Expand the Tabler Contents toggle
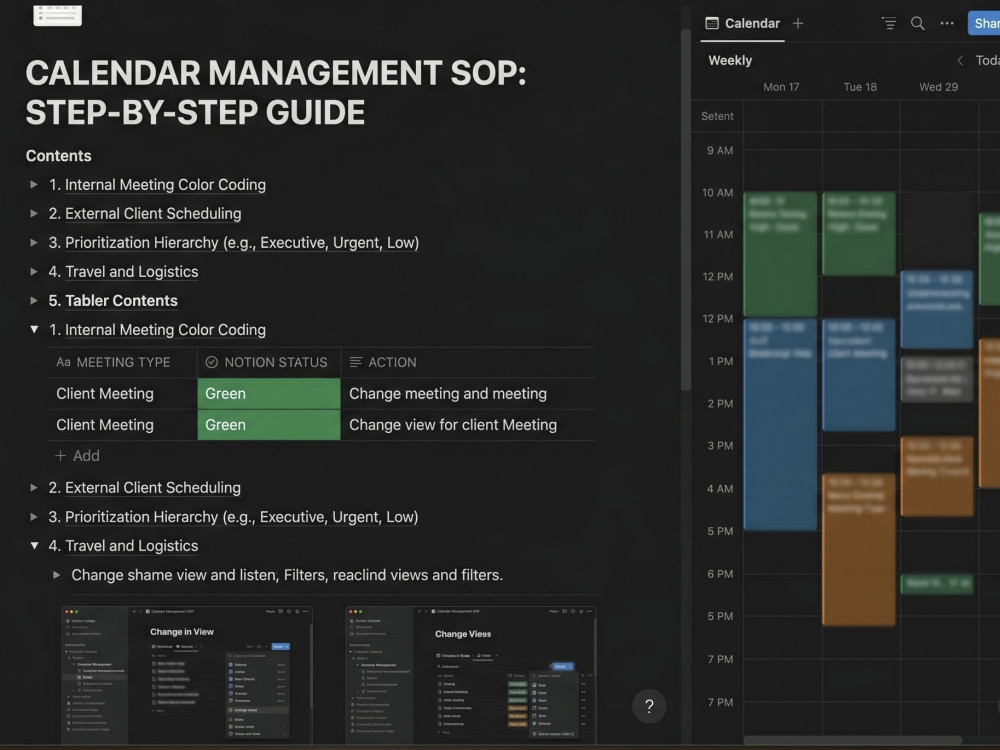The height and width of the screenshot is (750, 1000). point(33,300)
